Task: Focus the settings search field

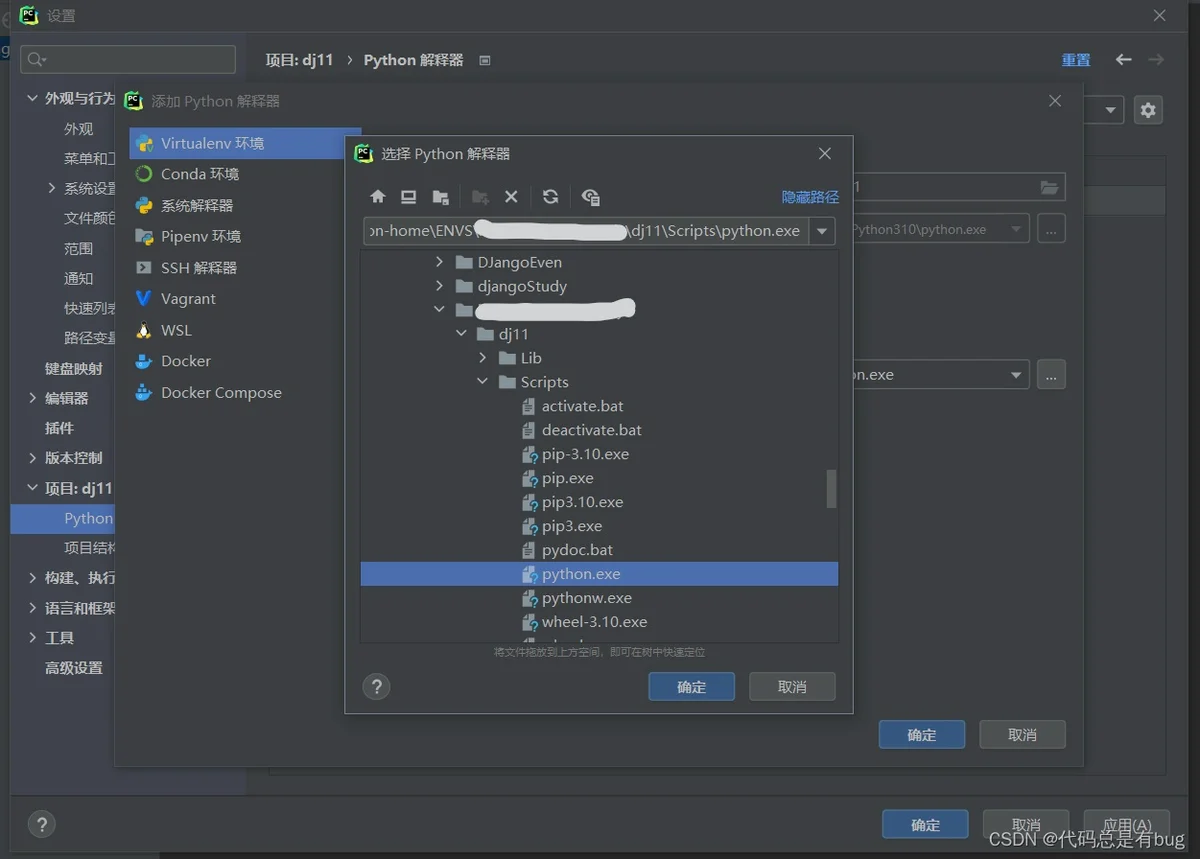Action: [x=128, y=60]
